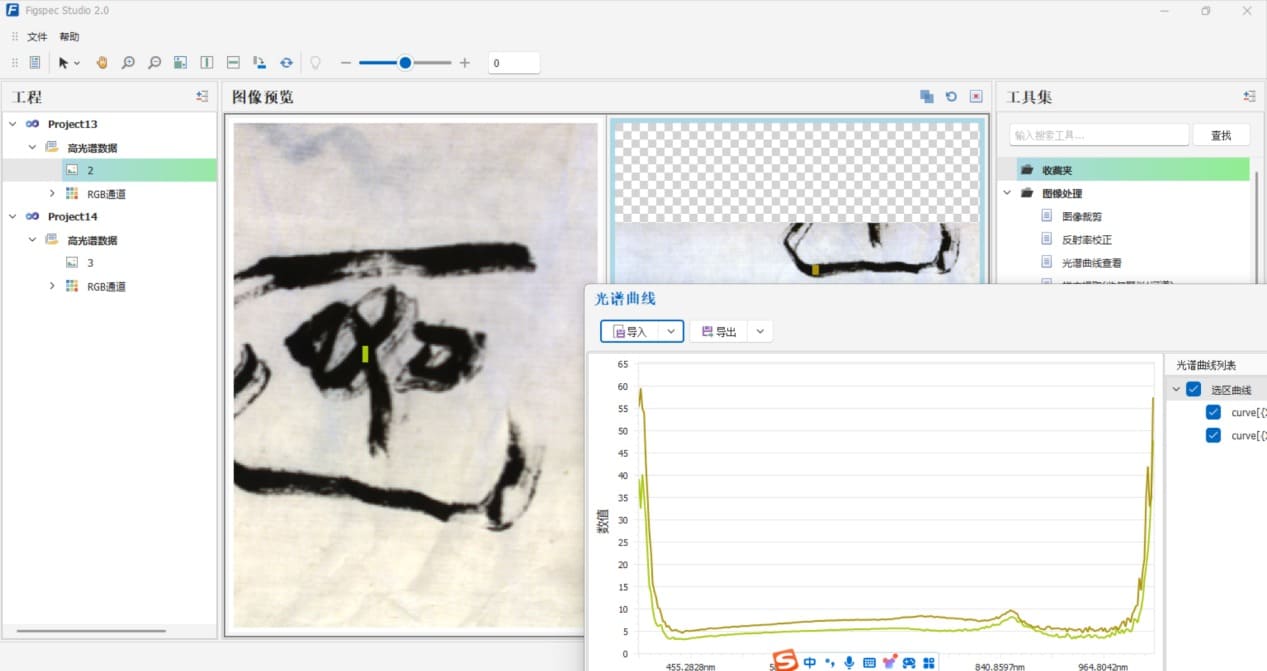Open the 导入 dropdown arrow
The image size is (1267, 671).
(x=671, y=332)
